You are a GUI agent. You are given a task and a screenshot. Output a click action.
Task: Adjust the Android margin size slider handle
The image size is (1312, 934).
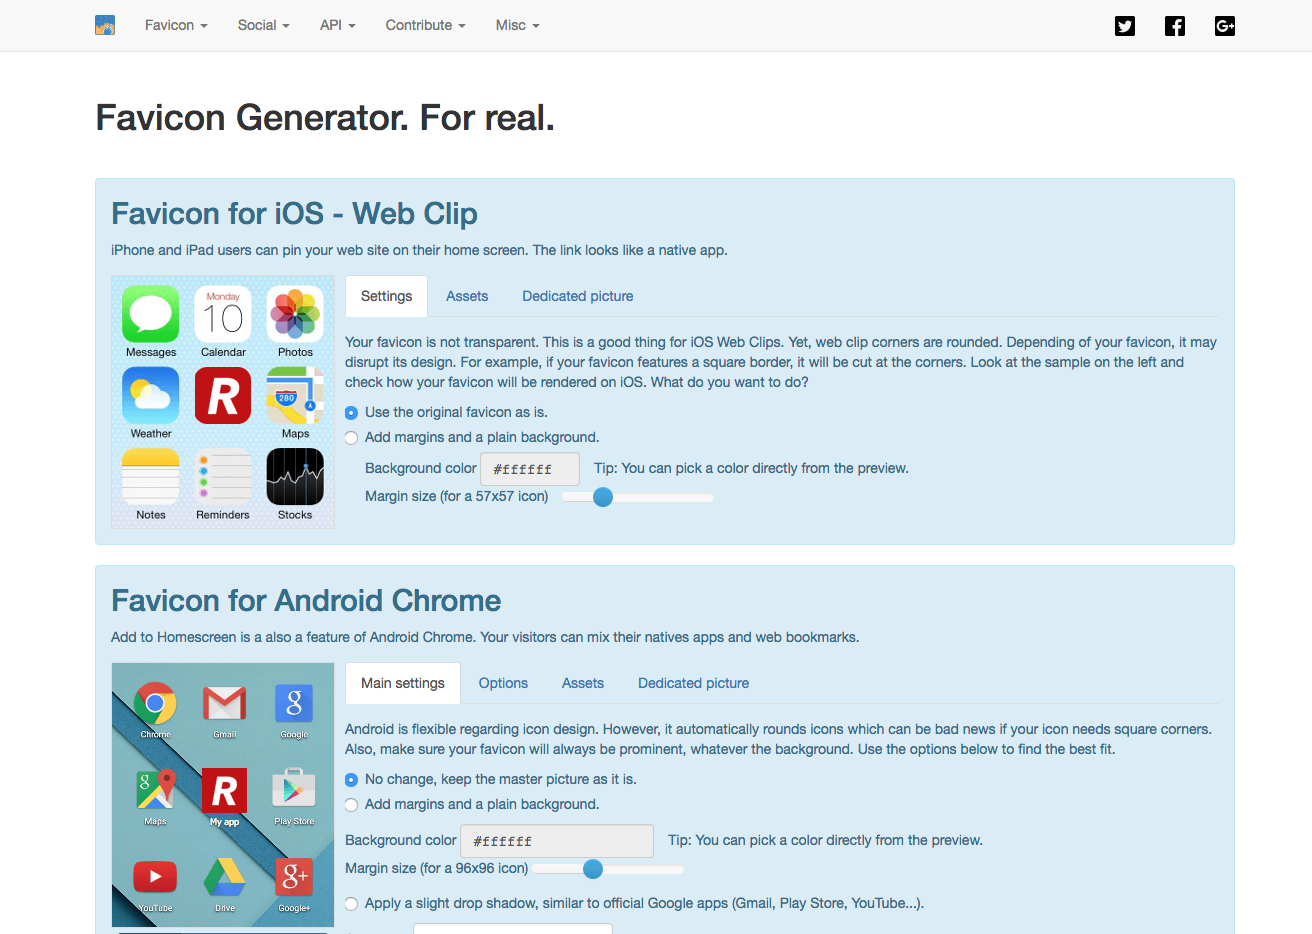tap(593, 869)
